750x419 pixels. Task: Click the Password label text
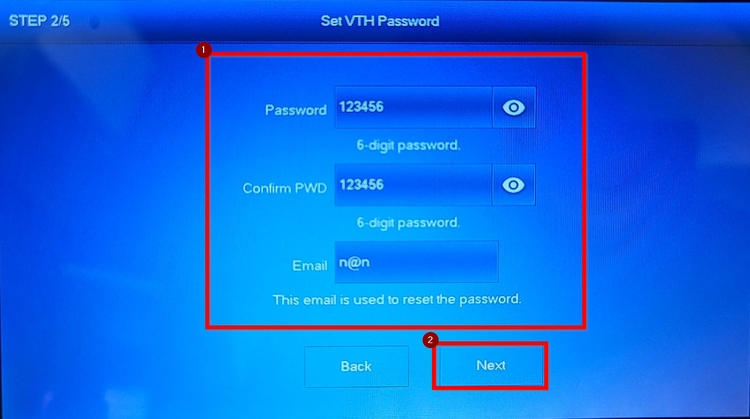point(296,110)
